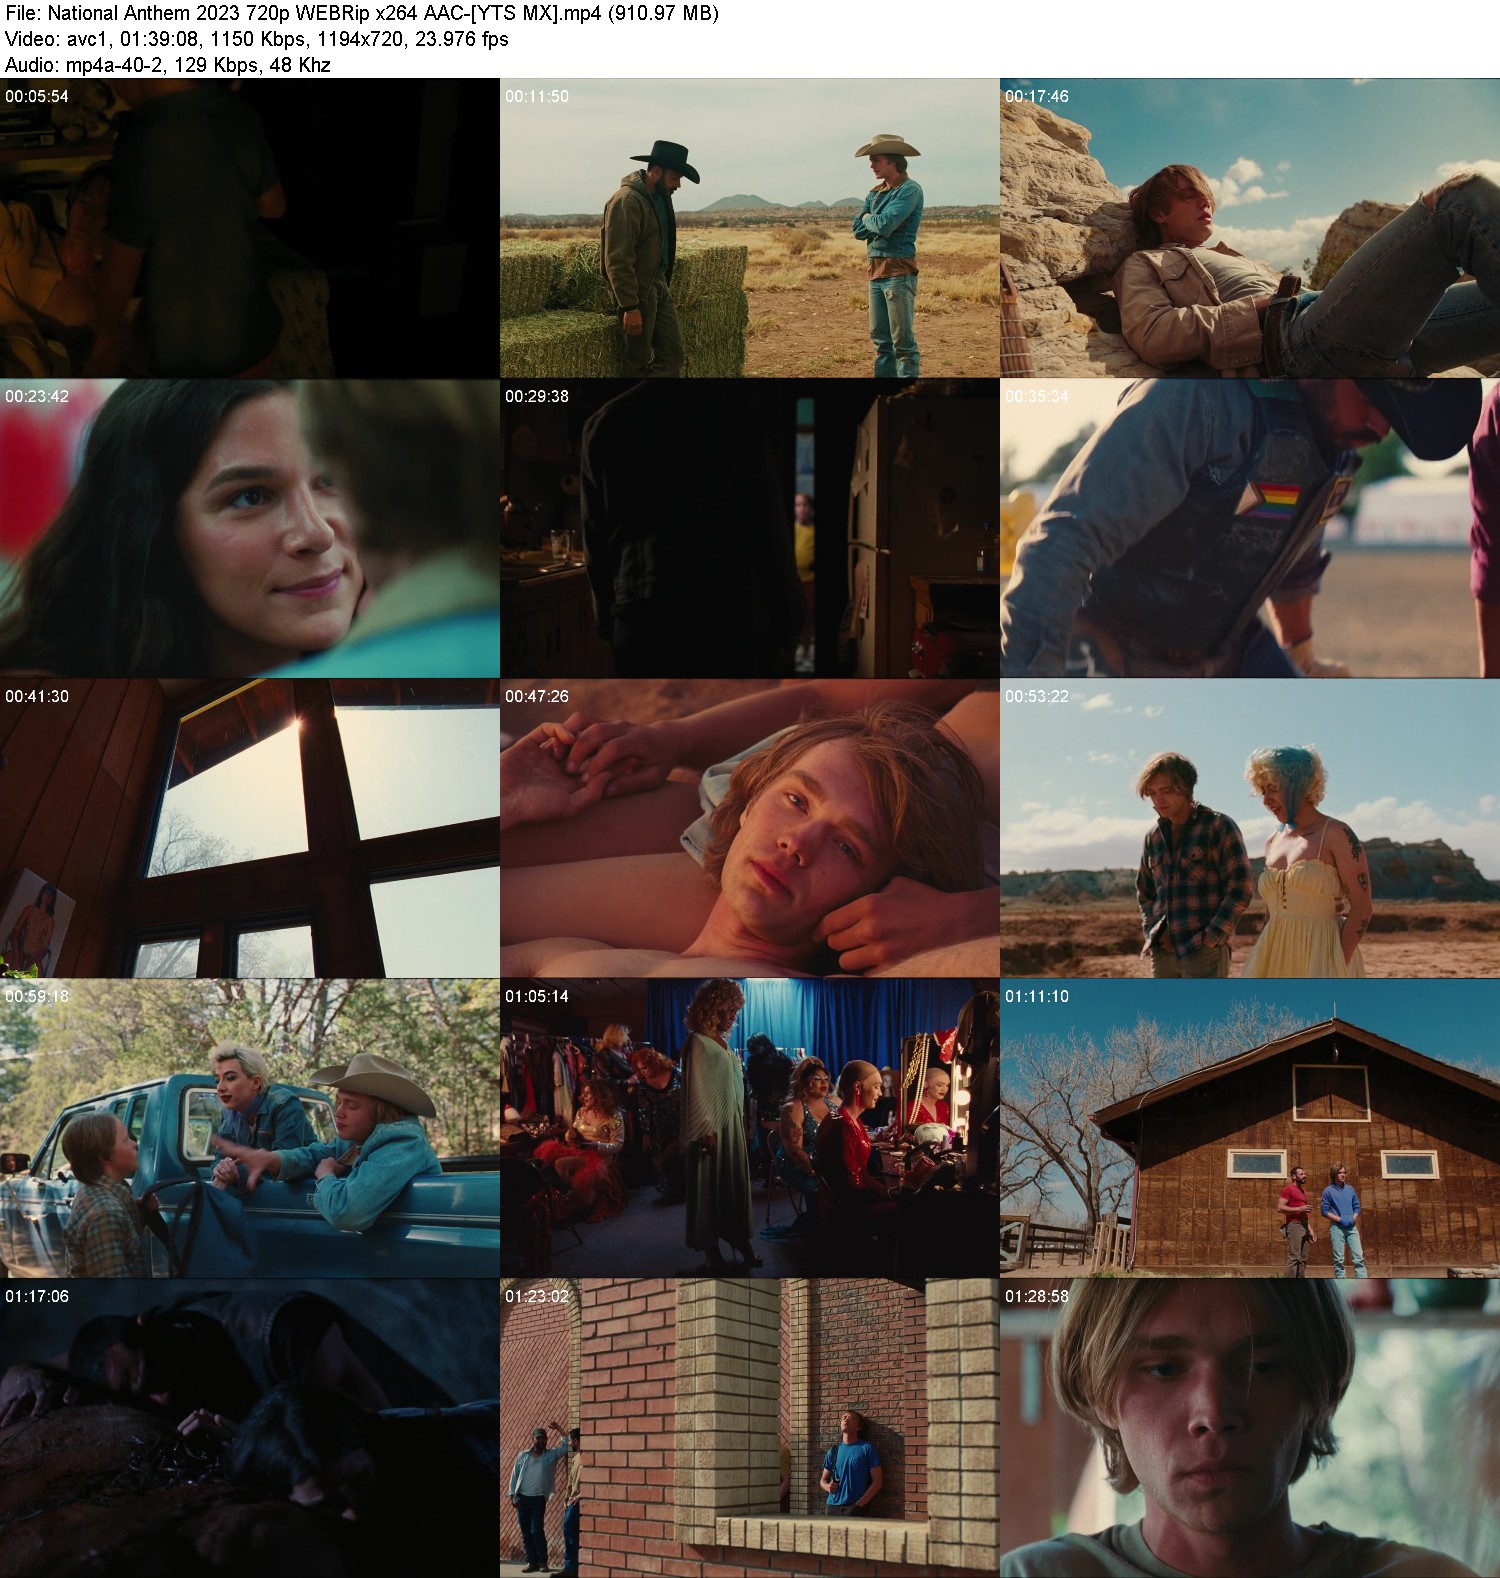1500x1578 pixels.
Task: Click the file size text '(910.97 MB)'
Action: pyautogui.click(x=663, y=13)
